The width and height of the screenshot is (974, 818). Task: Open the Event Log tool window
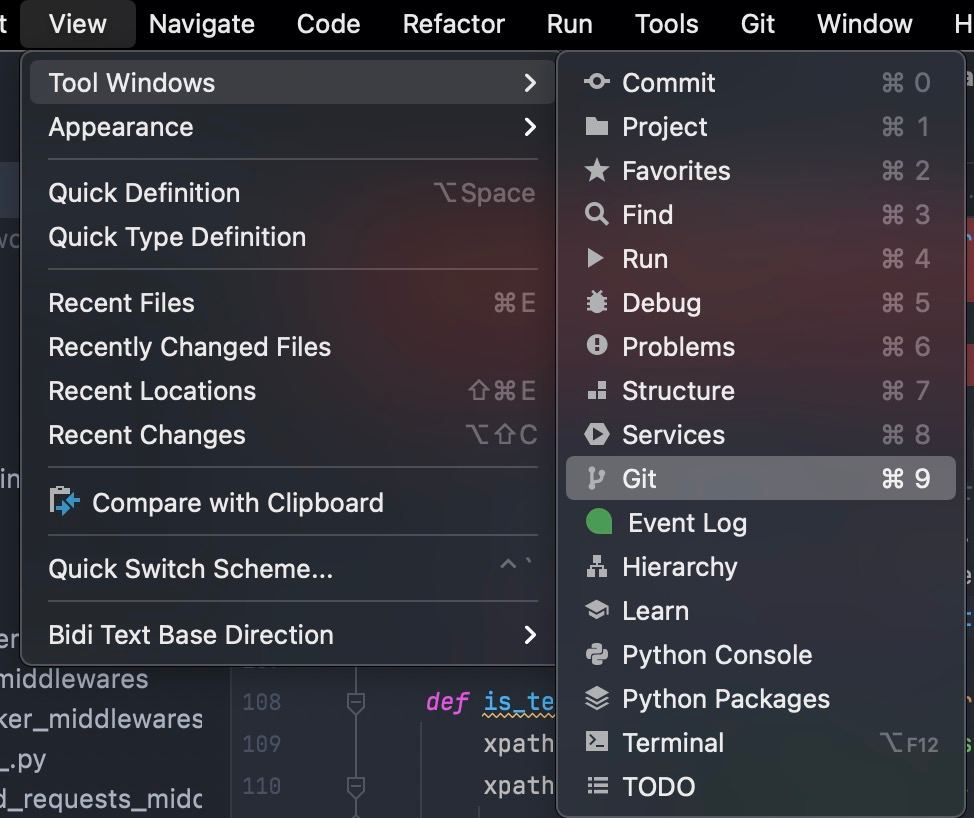[x=687, y=523]
